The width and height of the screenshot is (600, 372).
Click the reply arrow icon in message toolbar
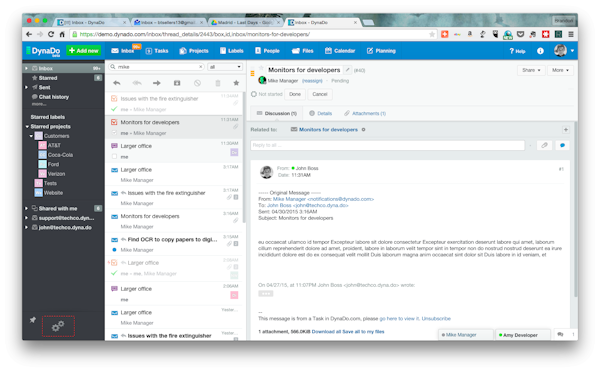(x=117, y=83)
